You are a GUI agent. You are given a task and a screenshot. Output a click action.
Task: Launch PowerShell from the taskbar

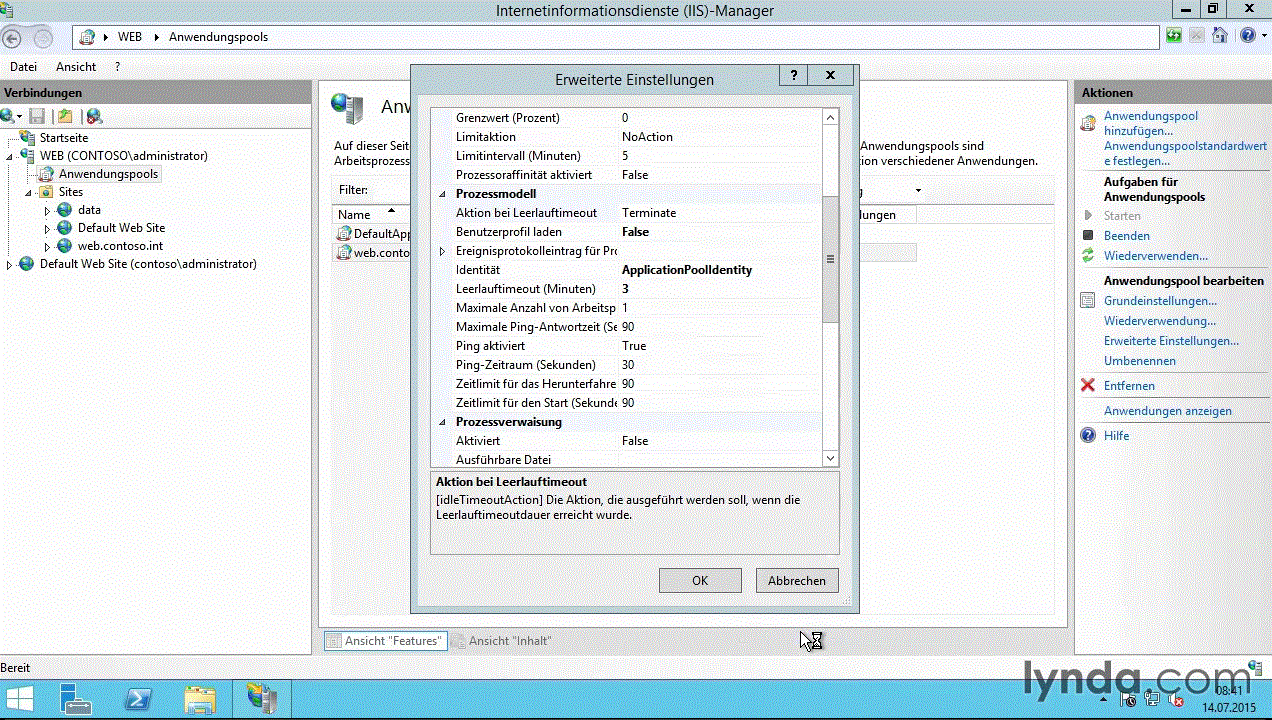click(137, 698)
